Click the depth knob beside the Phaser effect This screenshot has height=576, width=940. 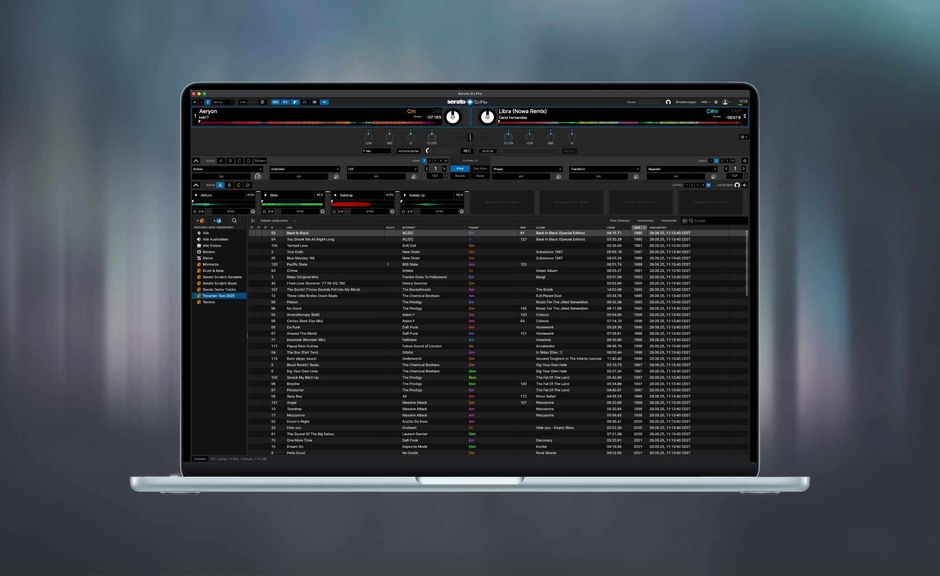tap(558, 176)
